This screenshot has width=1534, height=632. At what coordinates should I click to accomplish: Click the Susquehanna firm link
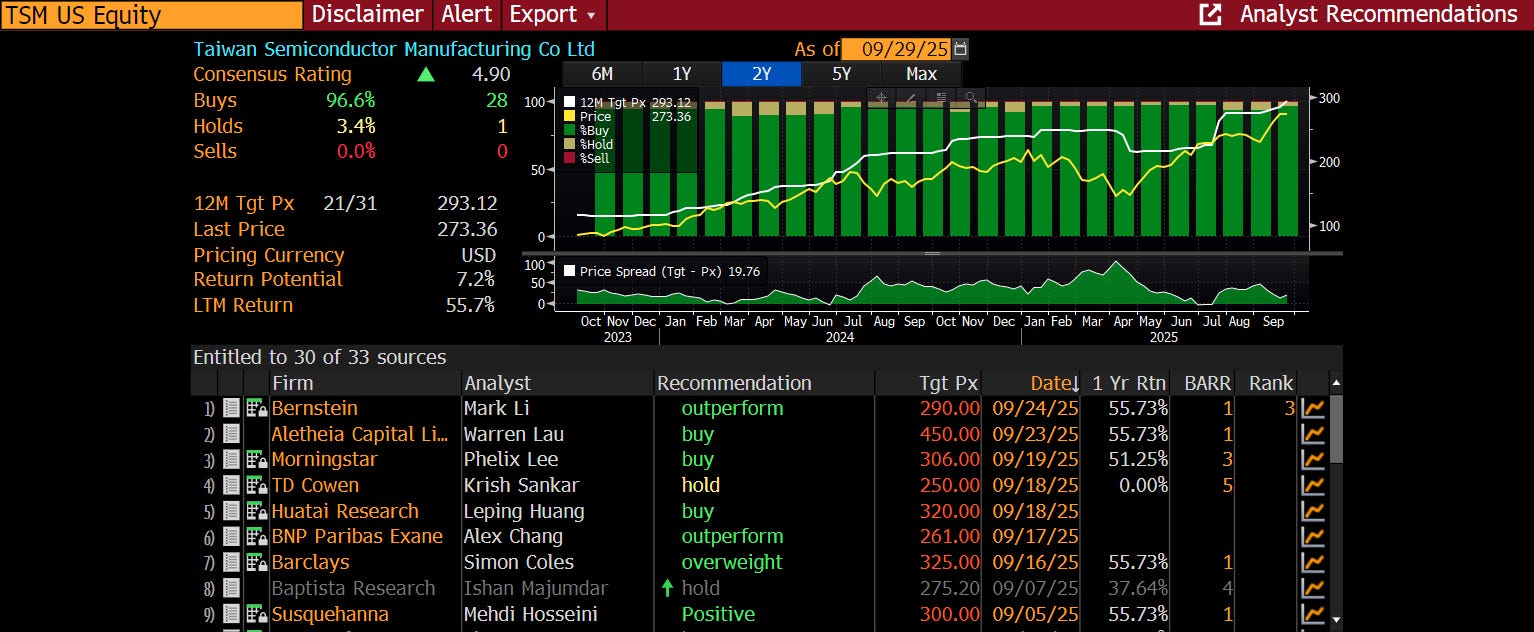point(330,614)
